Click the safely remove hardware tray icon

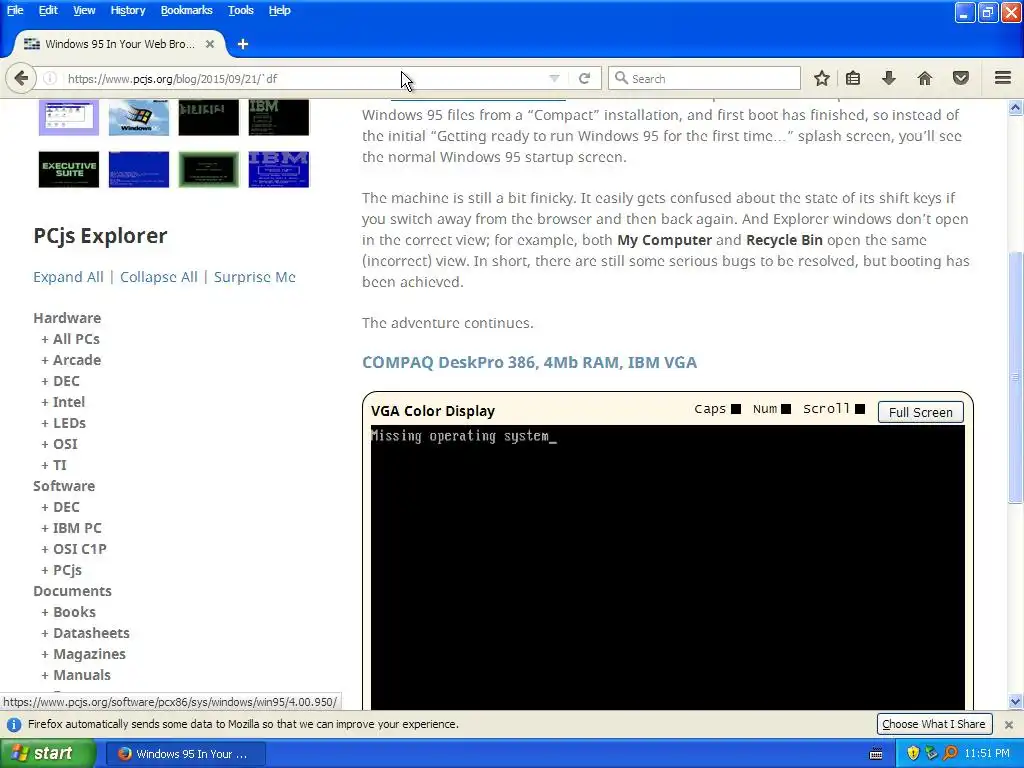931,754
